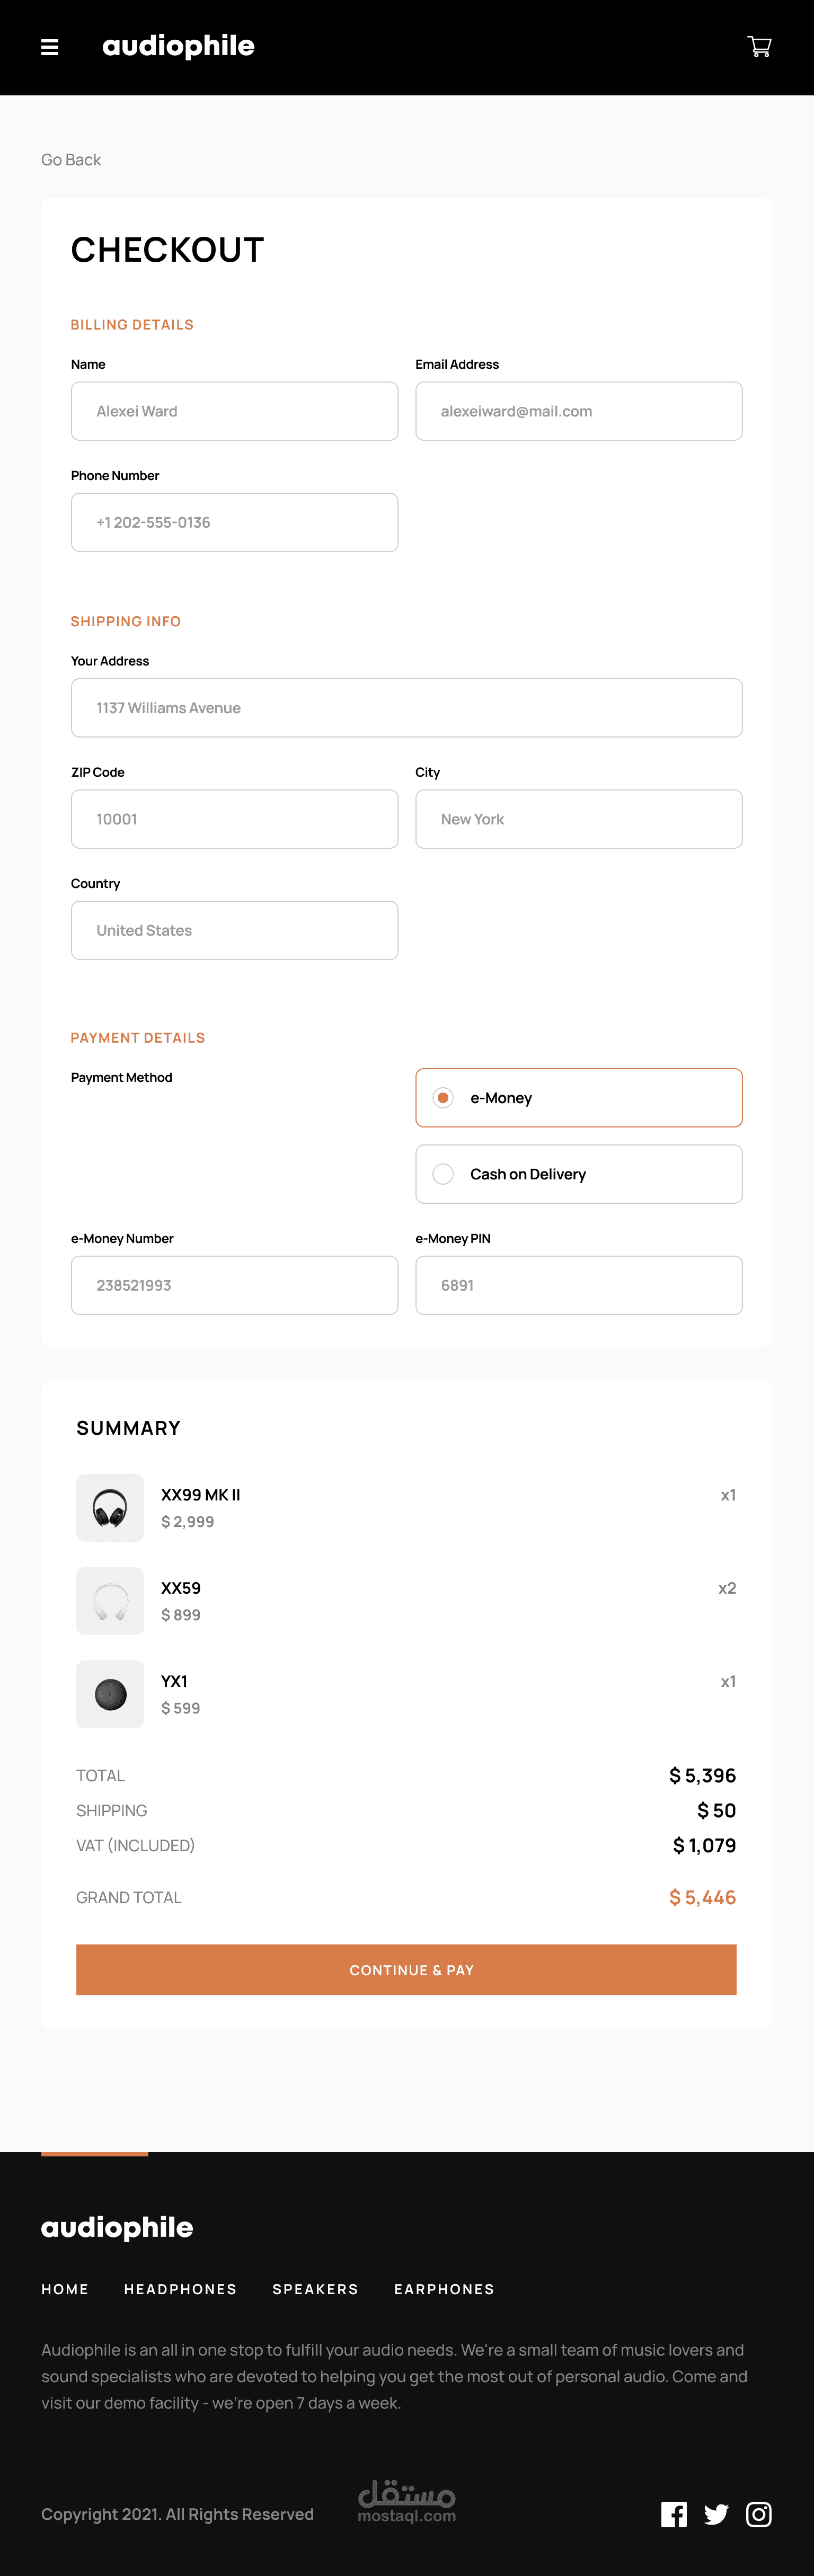Click the Facebook icon in footer
Screen dimensions: 814x2576
[674, 2514]
